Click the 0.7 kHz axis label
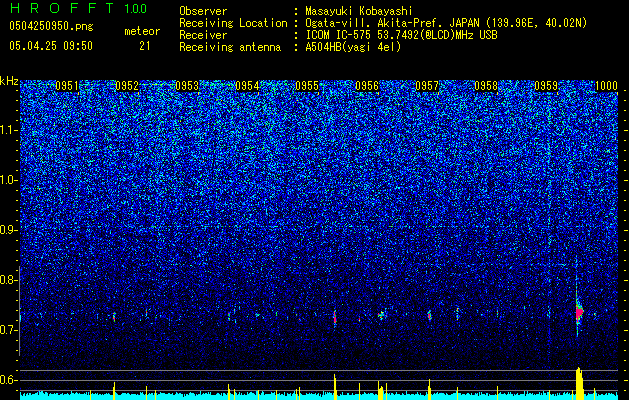 click(9, 330)
